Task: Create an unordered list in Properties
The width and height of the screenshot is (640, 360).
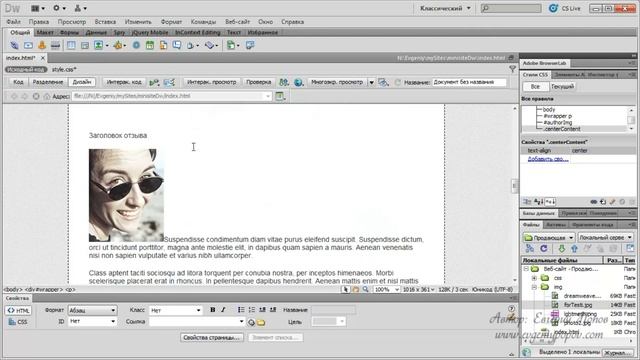Action: tap(241, 310)
